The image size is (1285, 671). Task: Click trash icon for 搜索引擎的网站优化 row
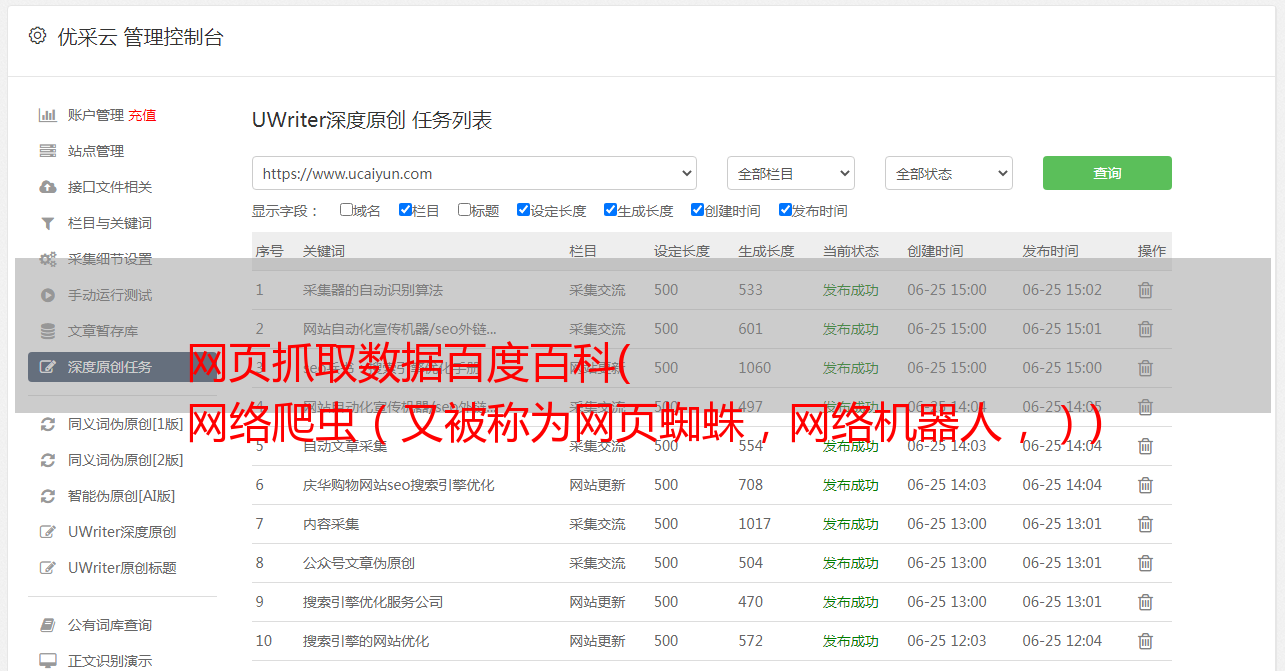click(1145, 641)
